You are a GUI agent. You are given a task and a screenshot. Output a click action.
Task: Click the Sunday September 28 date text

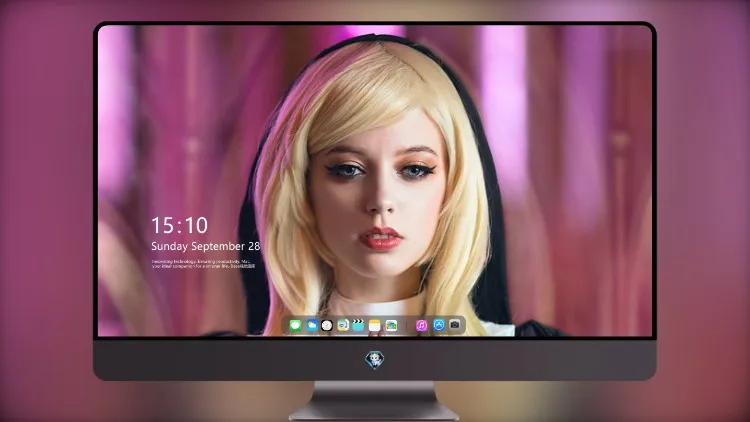206,246
